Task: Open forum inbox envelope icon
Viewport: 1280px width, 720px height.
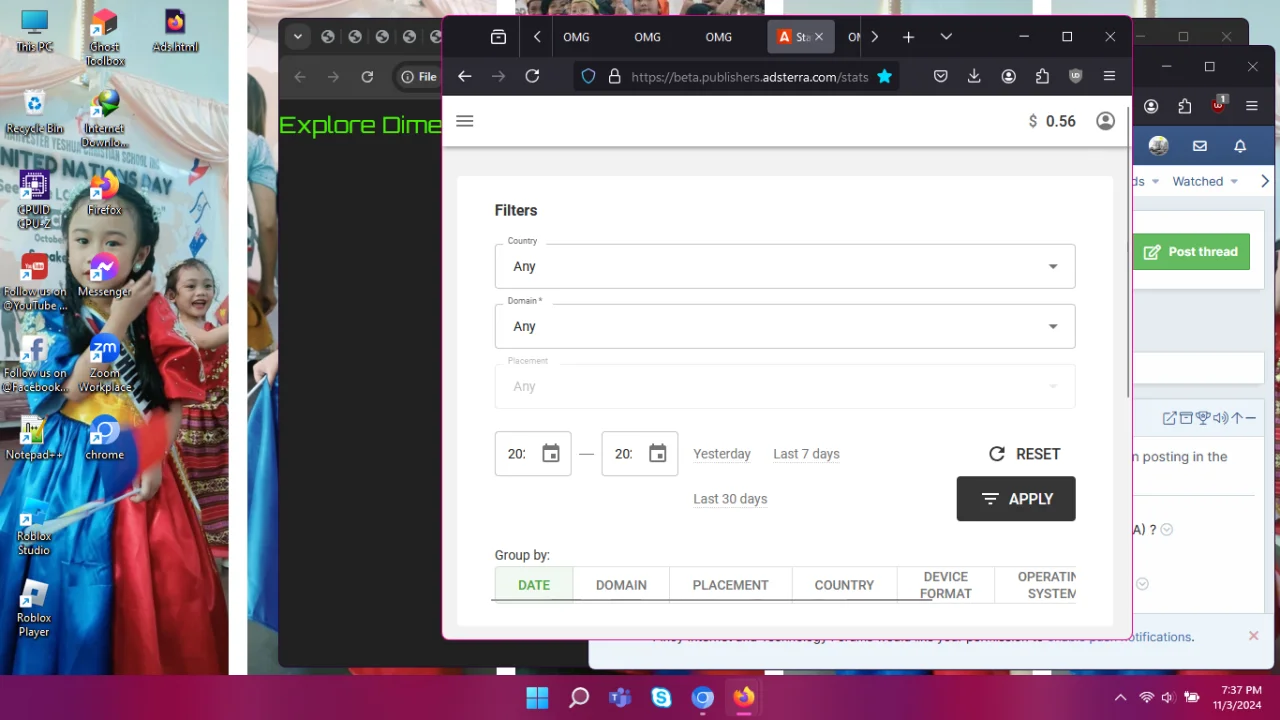Action: (x=1200, y=146)
